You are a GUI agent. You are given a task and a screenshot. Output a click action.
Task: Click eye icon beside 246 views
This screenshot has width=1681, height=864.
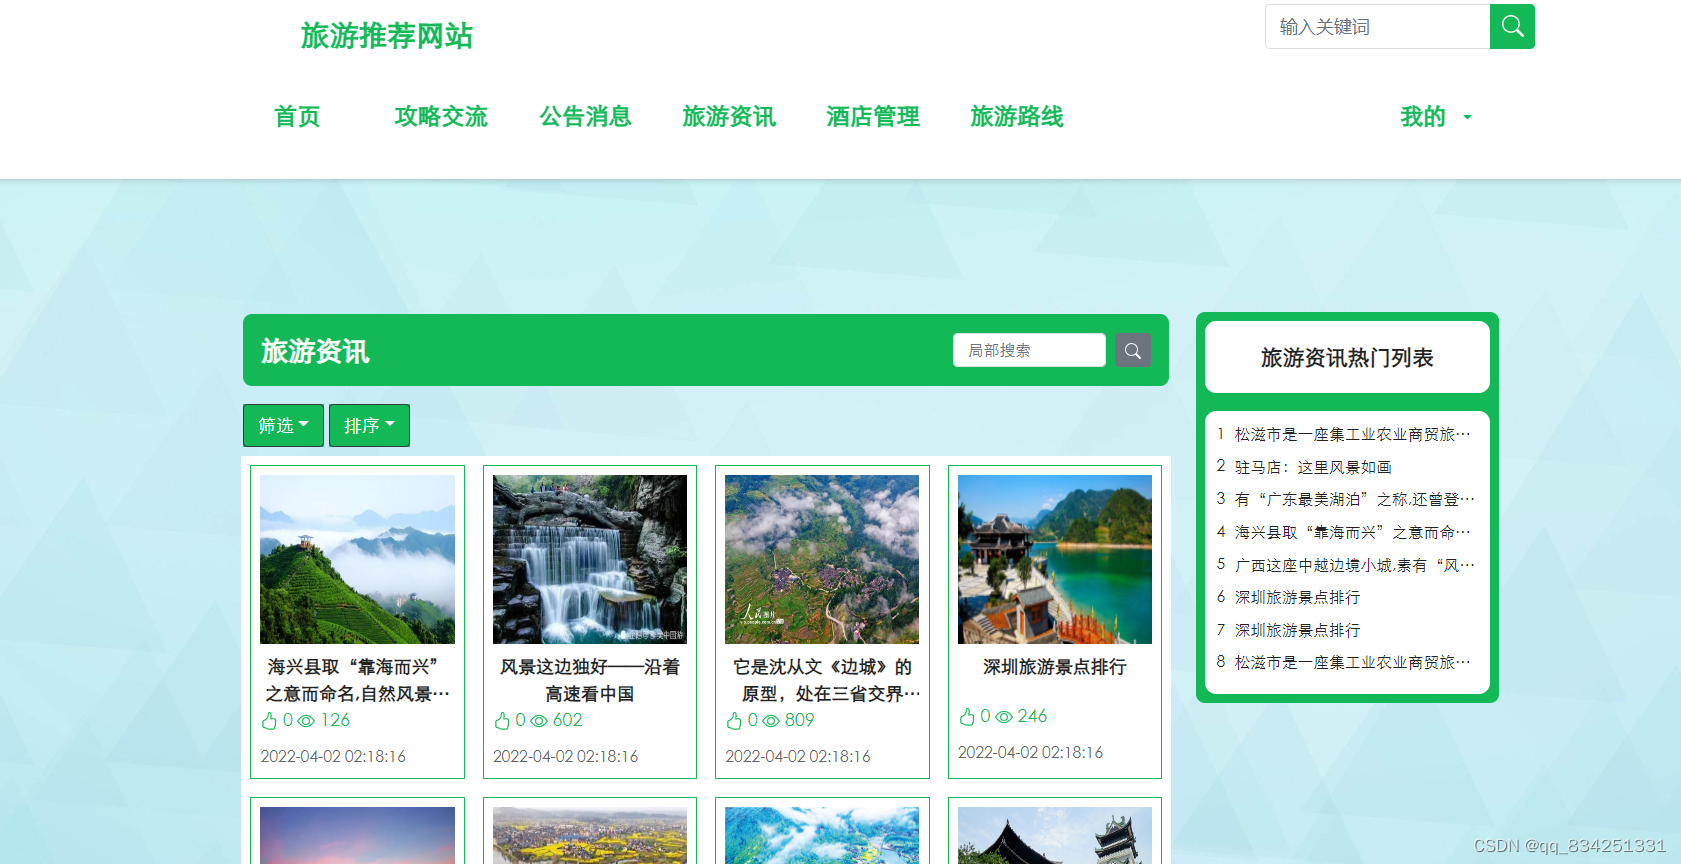(x=1004, y=717)
